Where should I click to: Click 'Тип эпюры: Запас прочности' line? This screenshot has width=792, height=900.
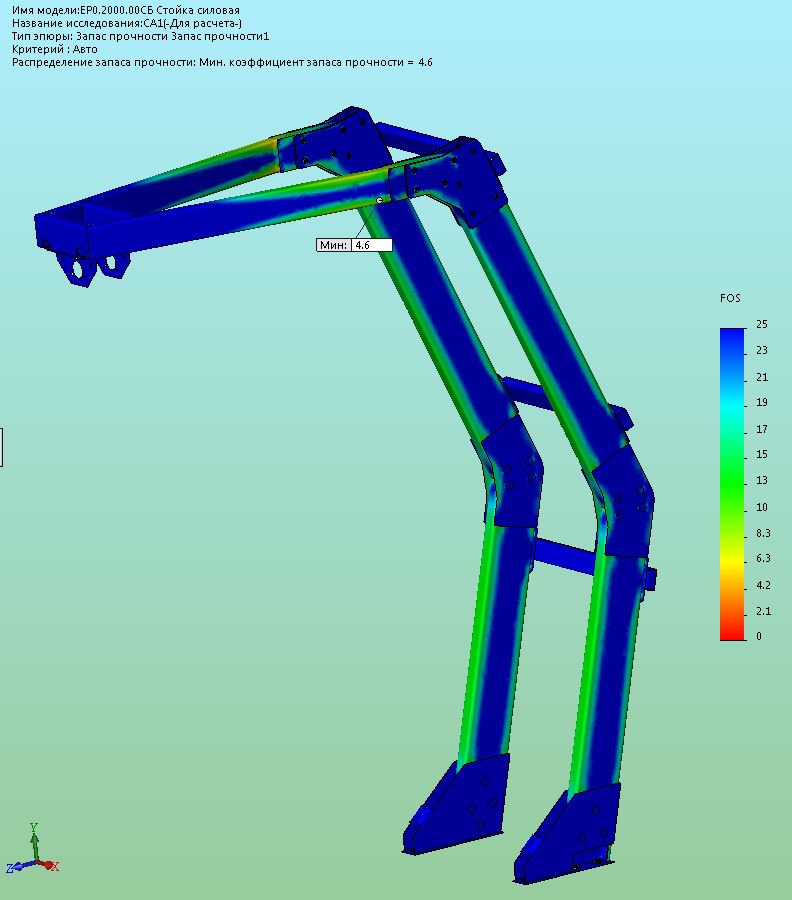tap(140, 36)
